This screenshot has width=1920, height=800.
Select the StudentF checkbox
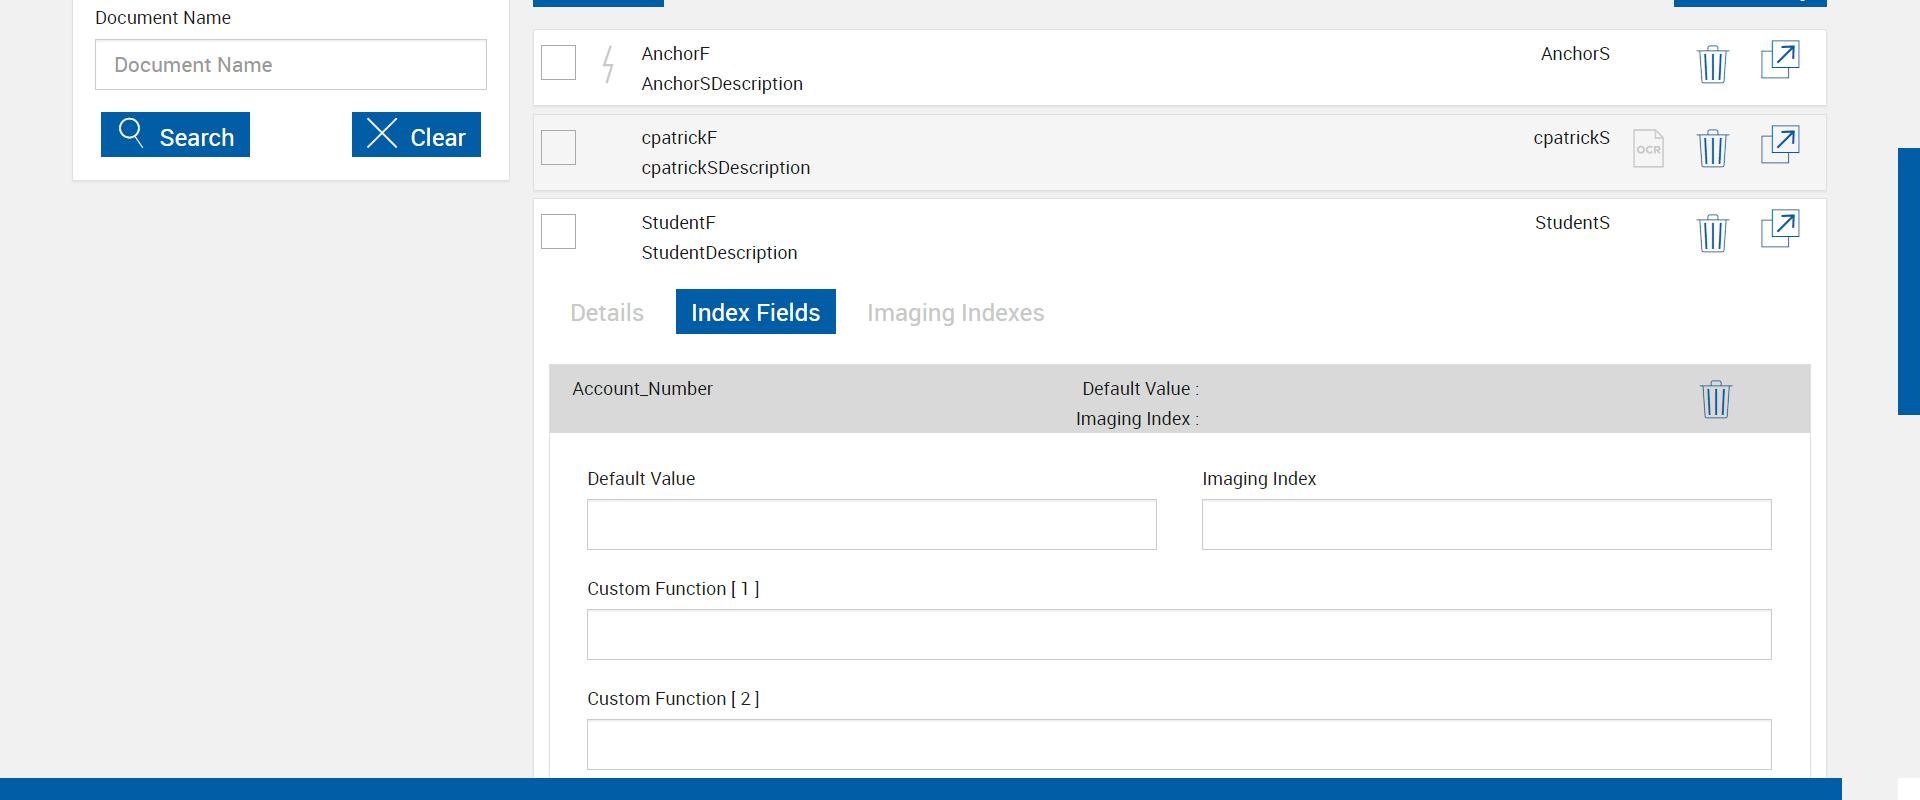[558, 232]
